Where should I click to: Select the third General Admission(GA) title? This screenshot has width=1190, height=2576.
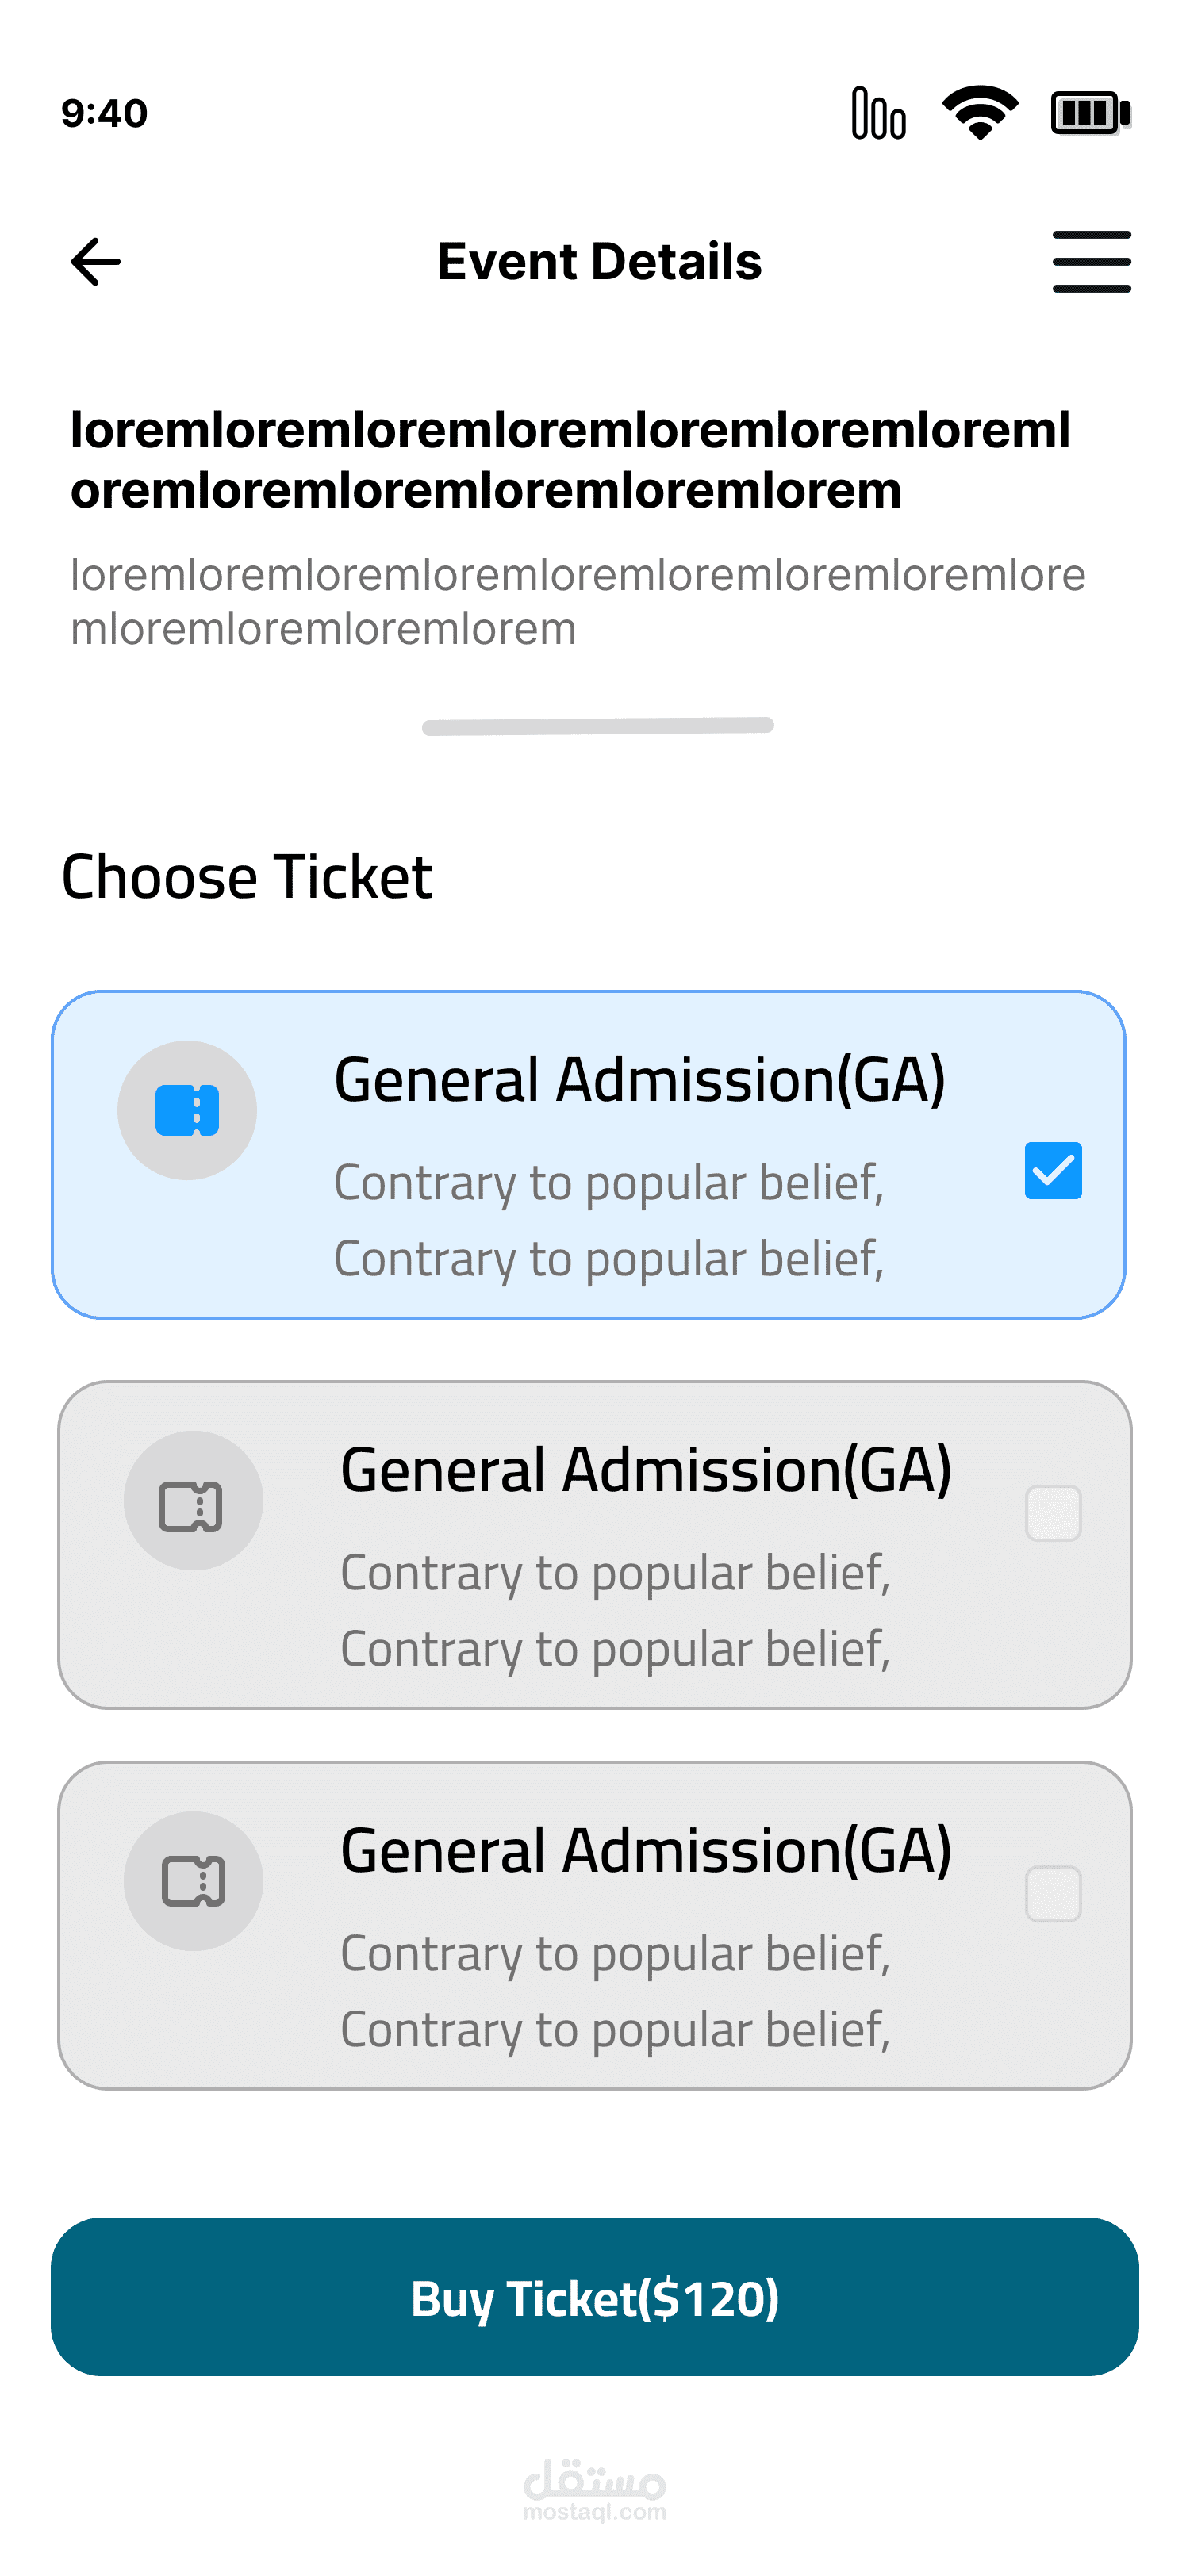click(x=646, y=1851)
